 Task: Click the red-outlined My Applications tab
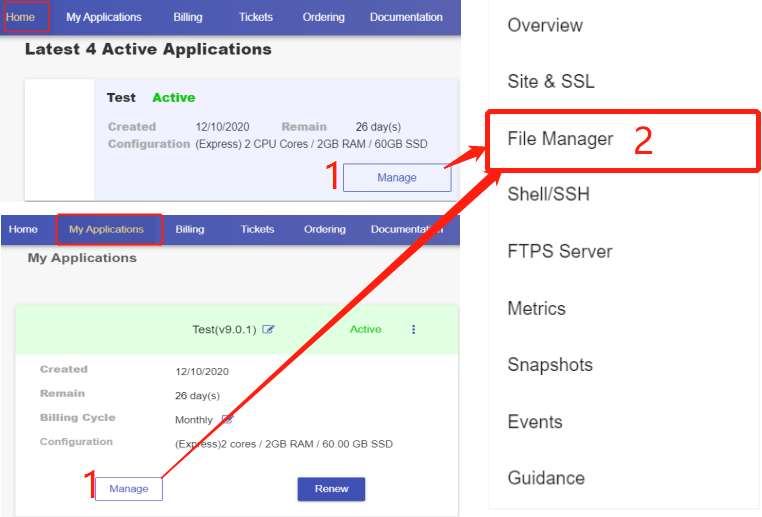coord(106,229)
